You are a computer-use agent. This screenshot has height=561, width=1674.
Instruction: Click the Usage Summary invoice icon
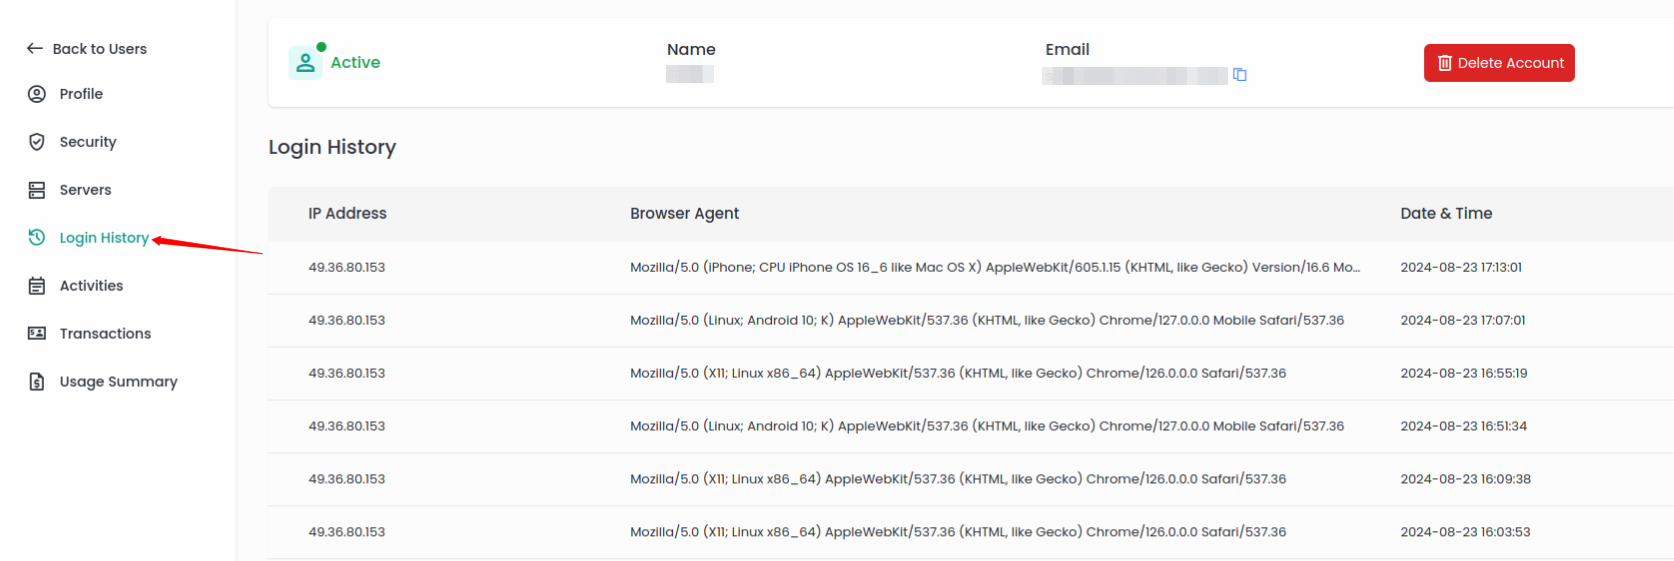(37, 381)
